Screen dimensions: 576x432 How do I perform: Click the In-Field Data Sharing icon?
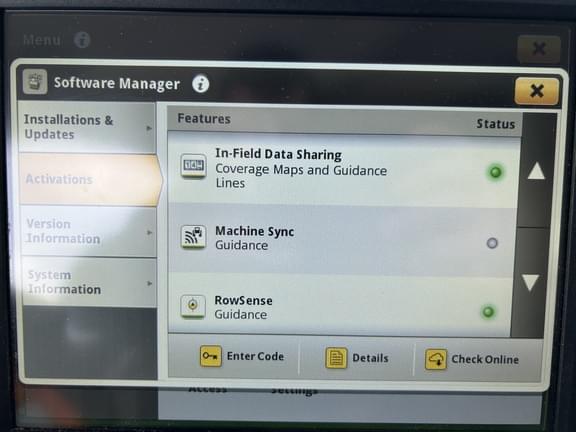(x=193, y=166)
